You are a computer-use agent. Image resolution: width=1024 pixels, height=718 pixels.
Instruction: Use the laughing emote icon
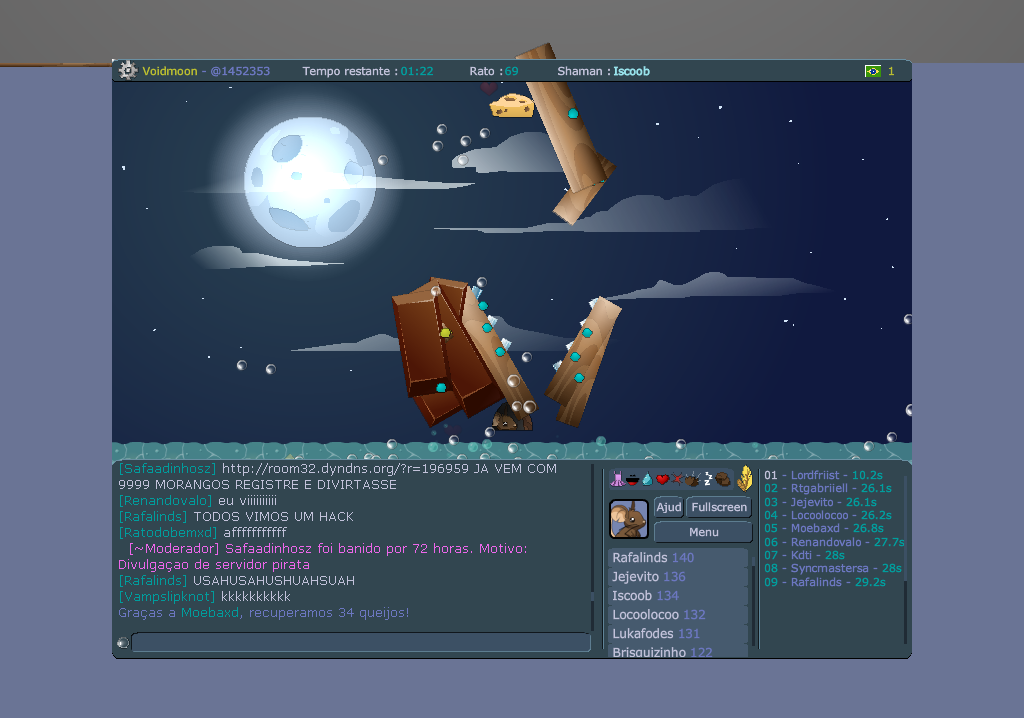pos(633,478)
